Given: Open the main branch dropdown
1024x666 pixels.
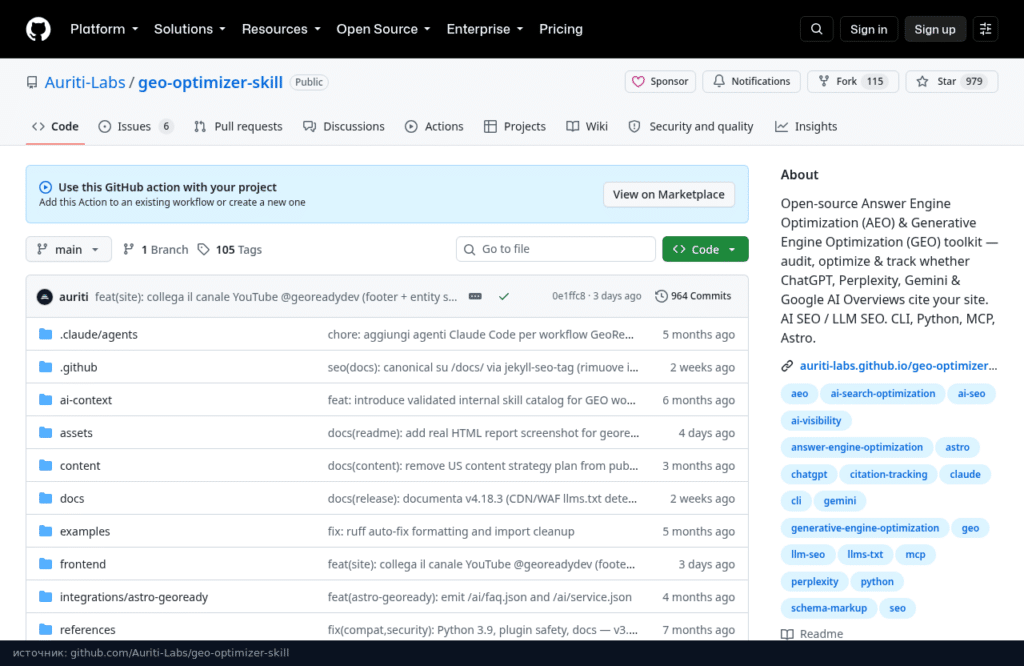Looking at the screenshot, I should [x=69, y=249].
